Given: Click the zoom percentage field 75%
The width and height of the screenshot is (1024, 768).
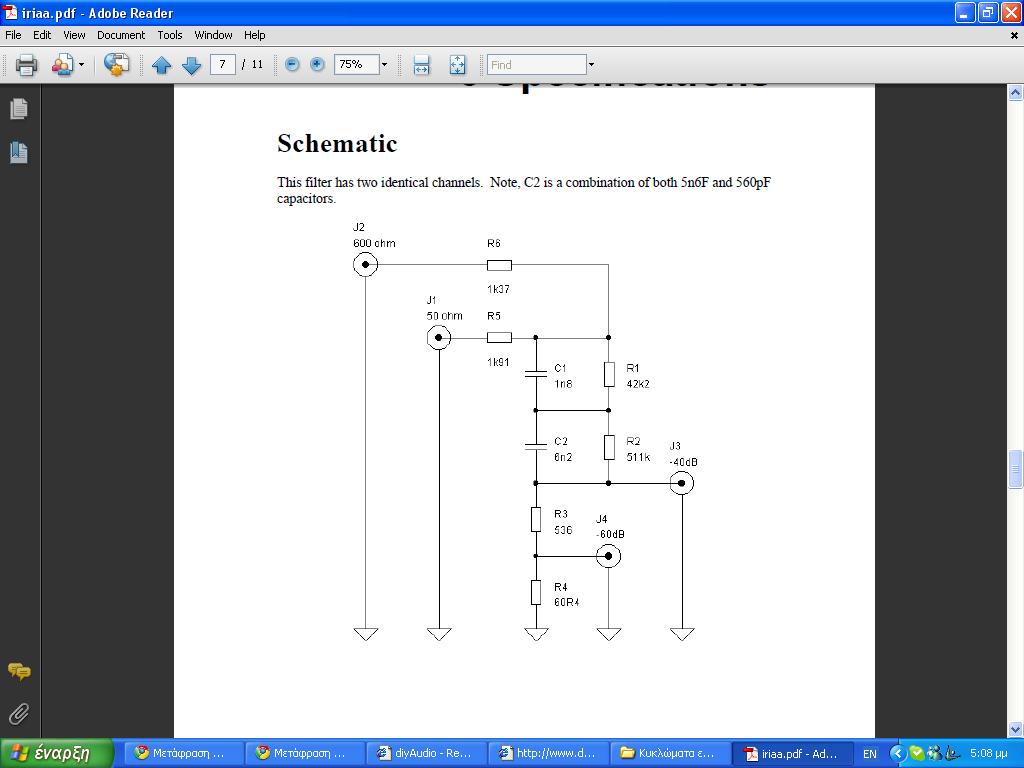Looking at the screenshot, I should click(x=356, y=64).
